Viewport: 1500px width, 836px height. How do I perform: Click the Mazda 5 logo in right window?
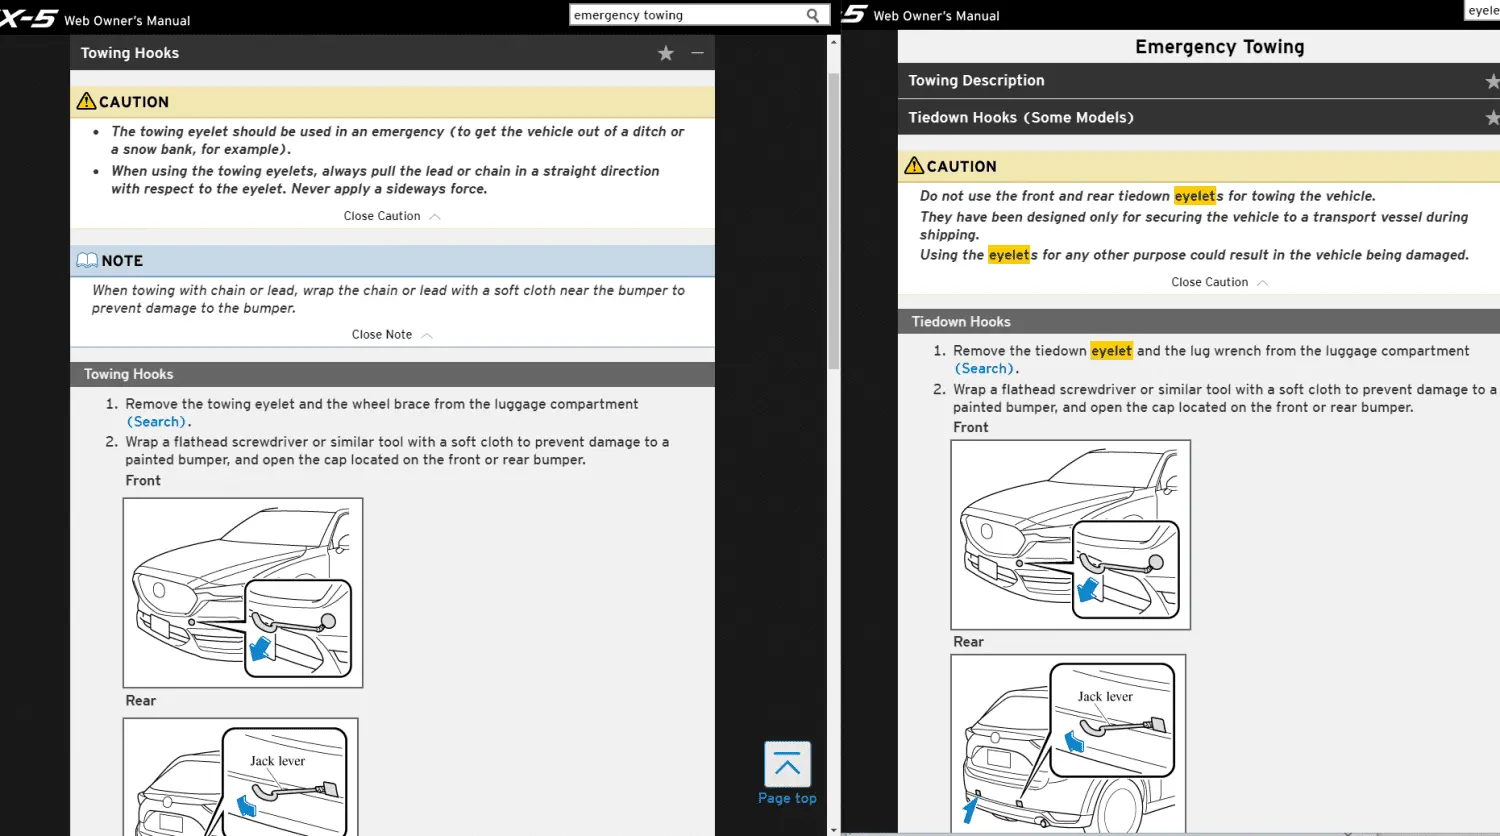[x=854, y=13]
